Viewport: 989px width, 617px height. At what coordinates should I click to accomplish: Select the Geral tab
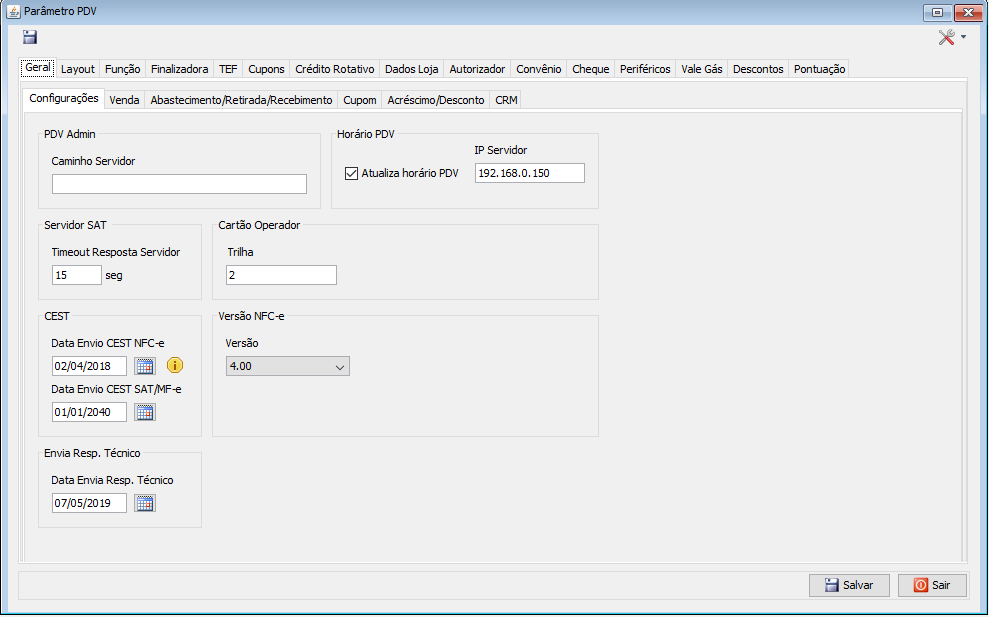(38, 68)
